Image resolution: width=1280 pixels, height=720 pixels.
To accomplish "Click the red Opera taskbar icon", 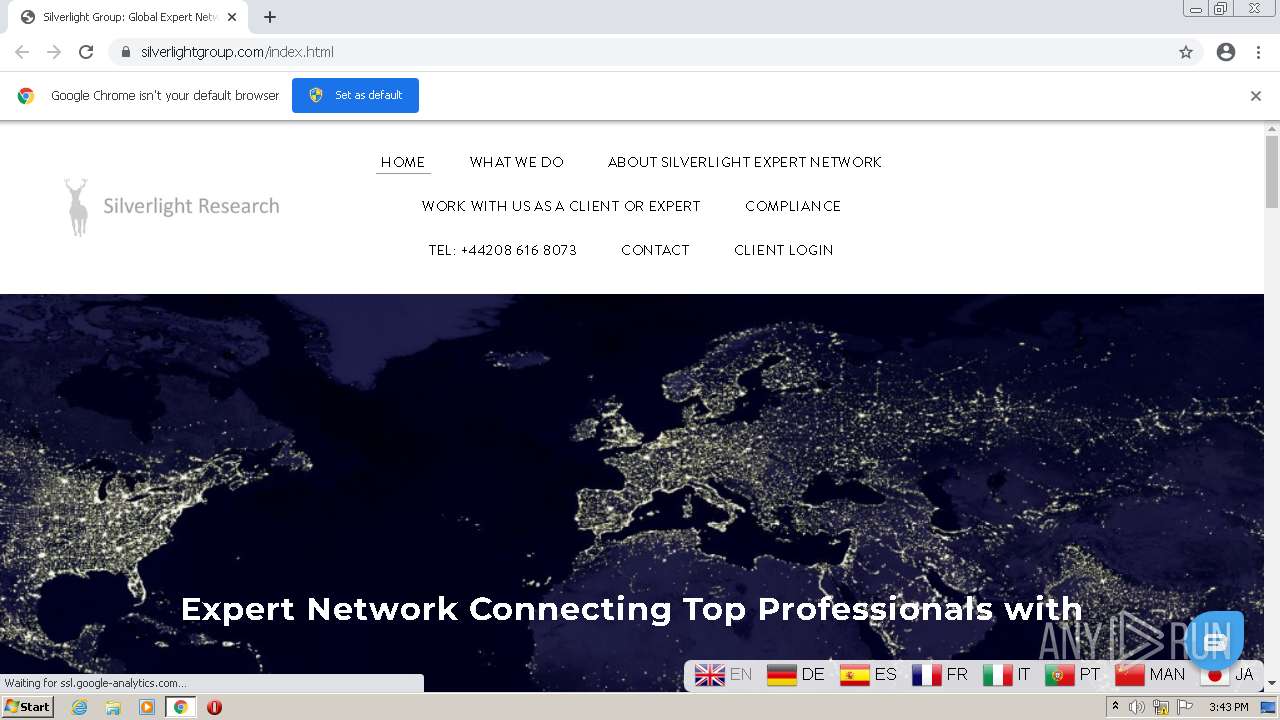I will [x=214, y=707].
